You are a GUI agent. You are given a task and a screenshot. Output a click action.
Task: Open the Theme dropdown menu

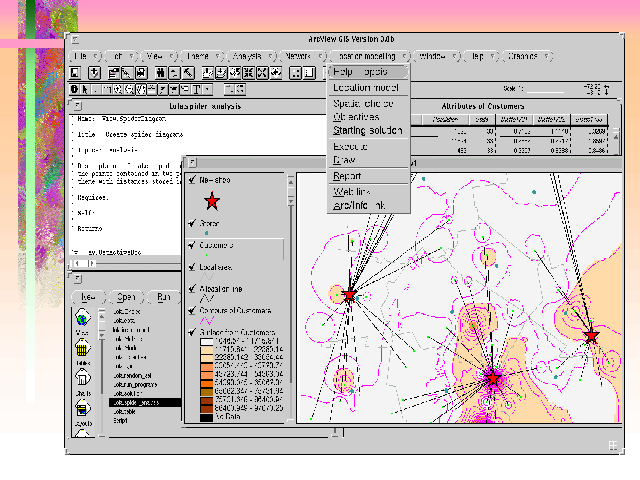(202, 56)
